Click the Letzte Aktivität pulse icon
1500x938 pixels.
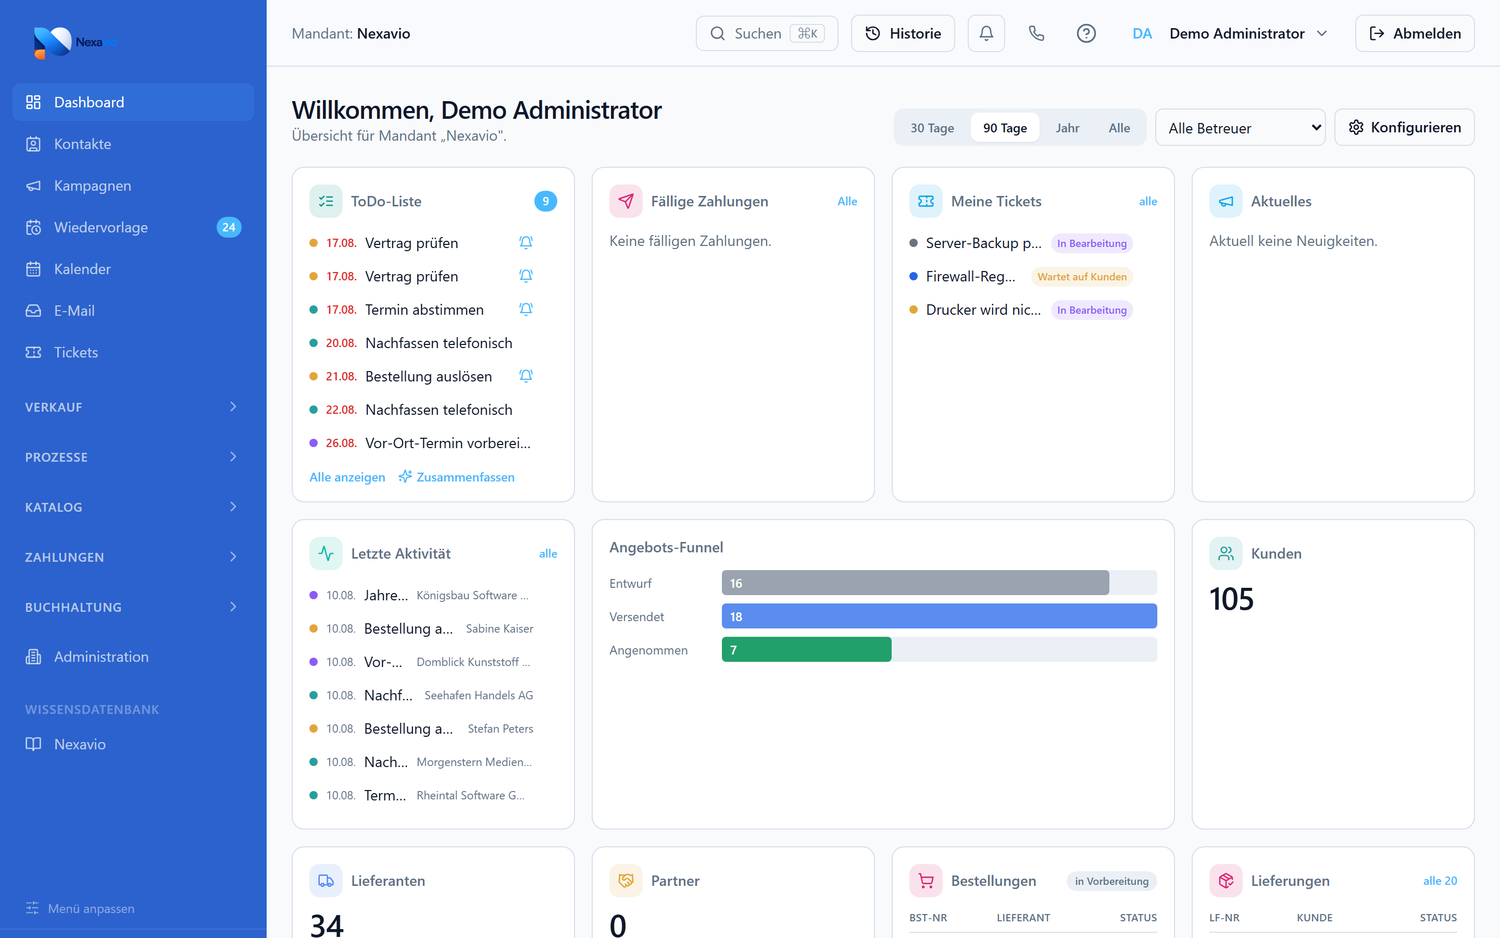326,553
